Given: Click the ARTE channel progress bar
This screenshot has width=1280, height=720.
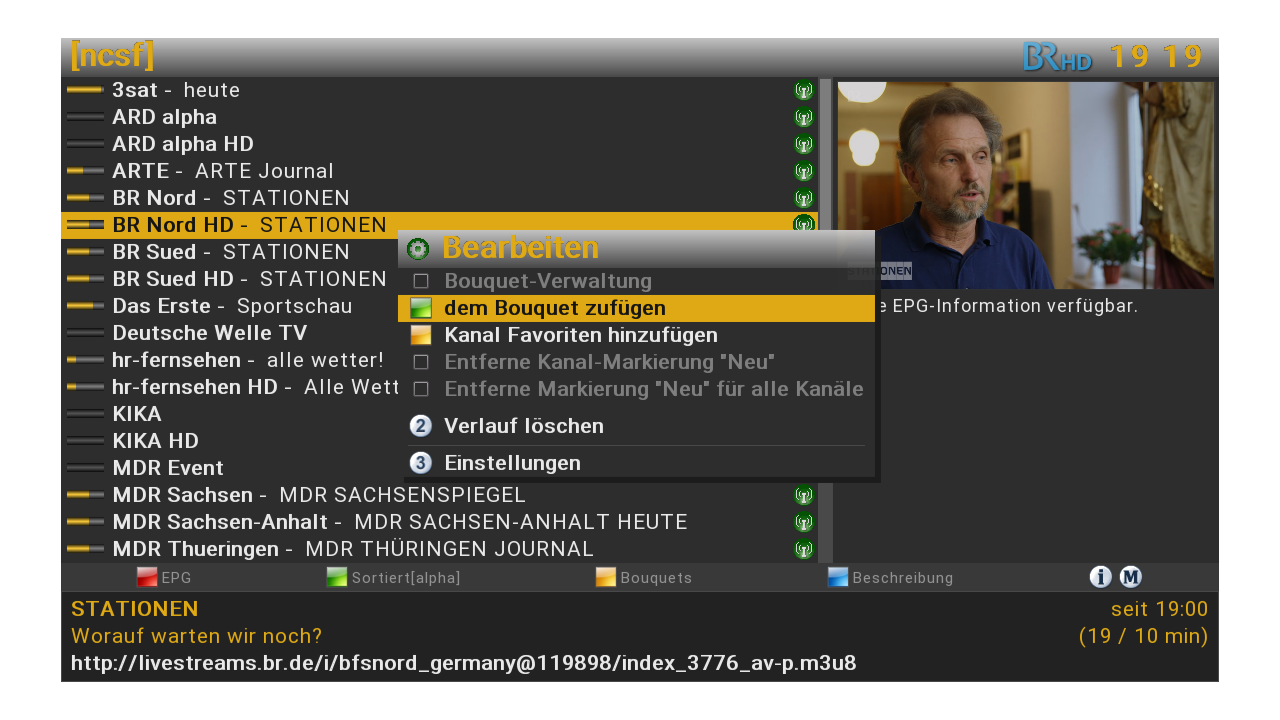Looking at the screenshot, I should coord(85,171).
